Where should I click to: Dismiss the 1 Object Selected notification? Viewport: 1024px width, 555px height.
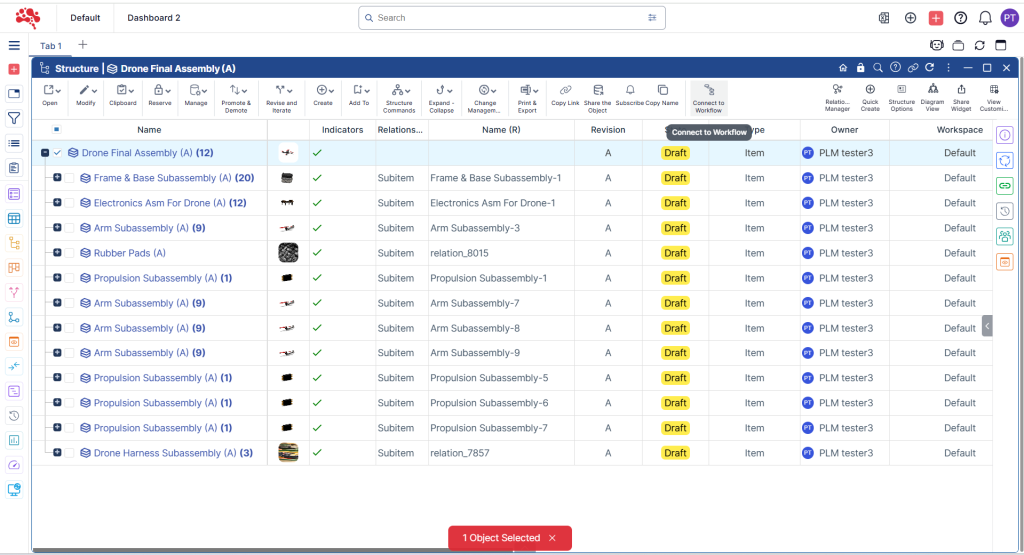click(x=551, y=538)
